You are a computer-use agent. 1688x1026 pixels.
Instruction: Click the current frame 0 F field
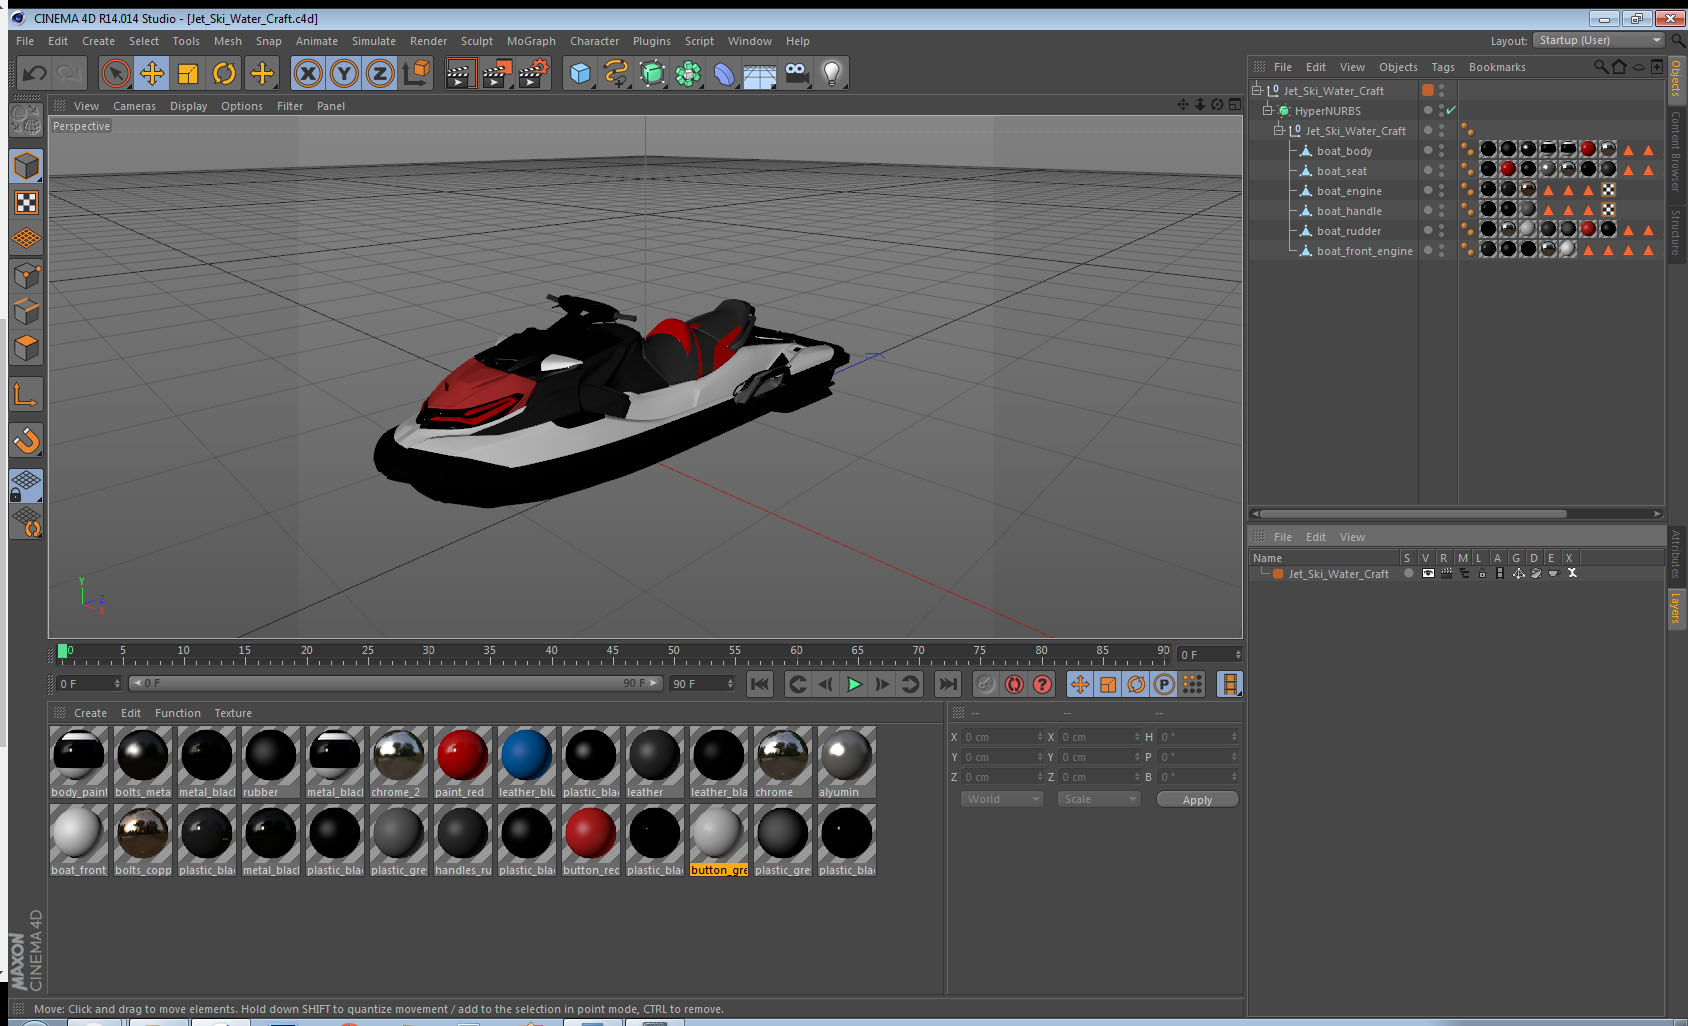click(88, 684)
